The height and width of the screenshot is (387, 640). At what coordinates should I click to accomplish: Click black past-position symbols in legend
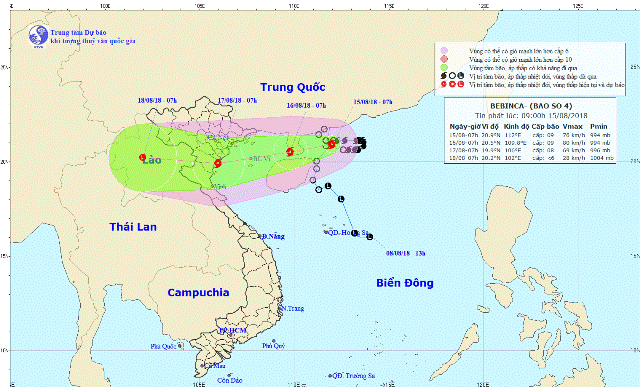click(x=452, y=76)
